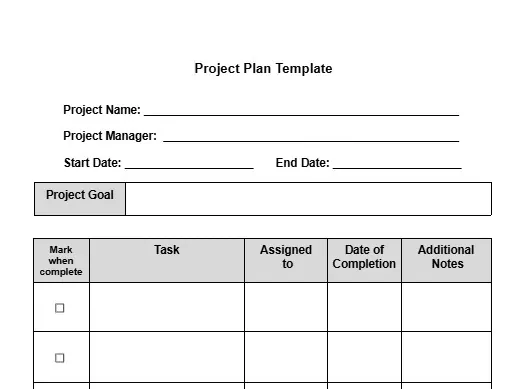Screen dimensions: 526x389
Task: Select the Project Goal label cell
Action: [x=80, y=199]
